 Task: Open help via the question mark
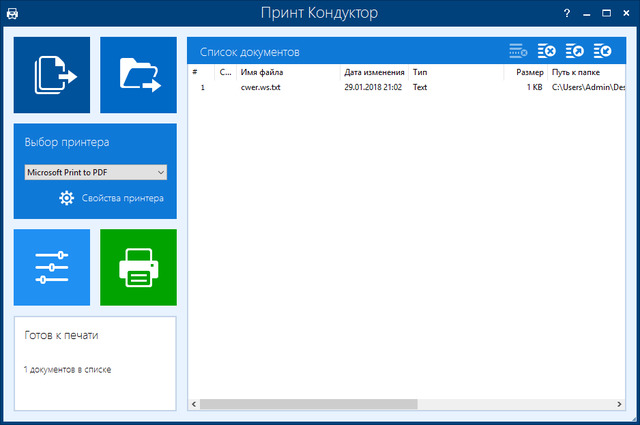[568, 14]
